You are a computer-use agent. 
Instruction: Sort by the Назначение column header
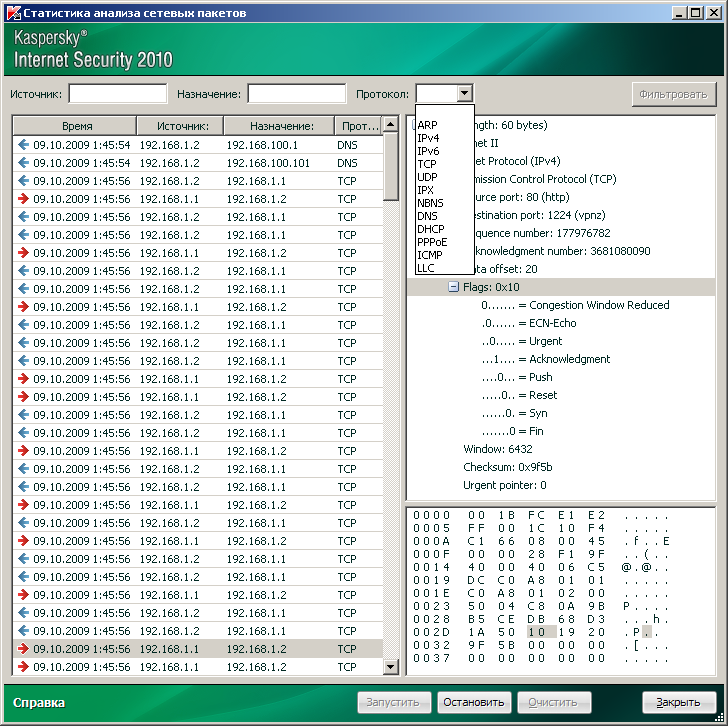tap(279, 126)
